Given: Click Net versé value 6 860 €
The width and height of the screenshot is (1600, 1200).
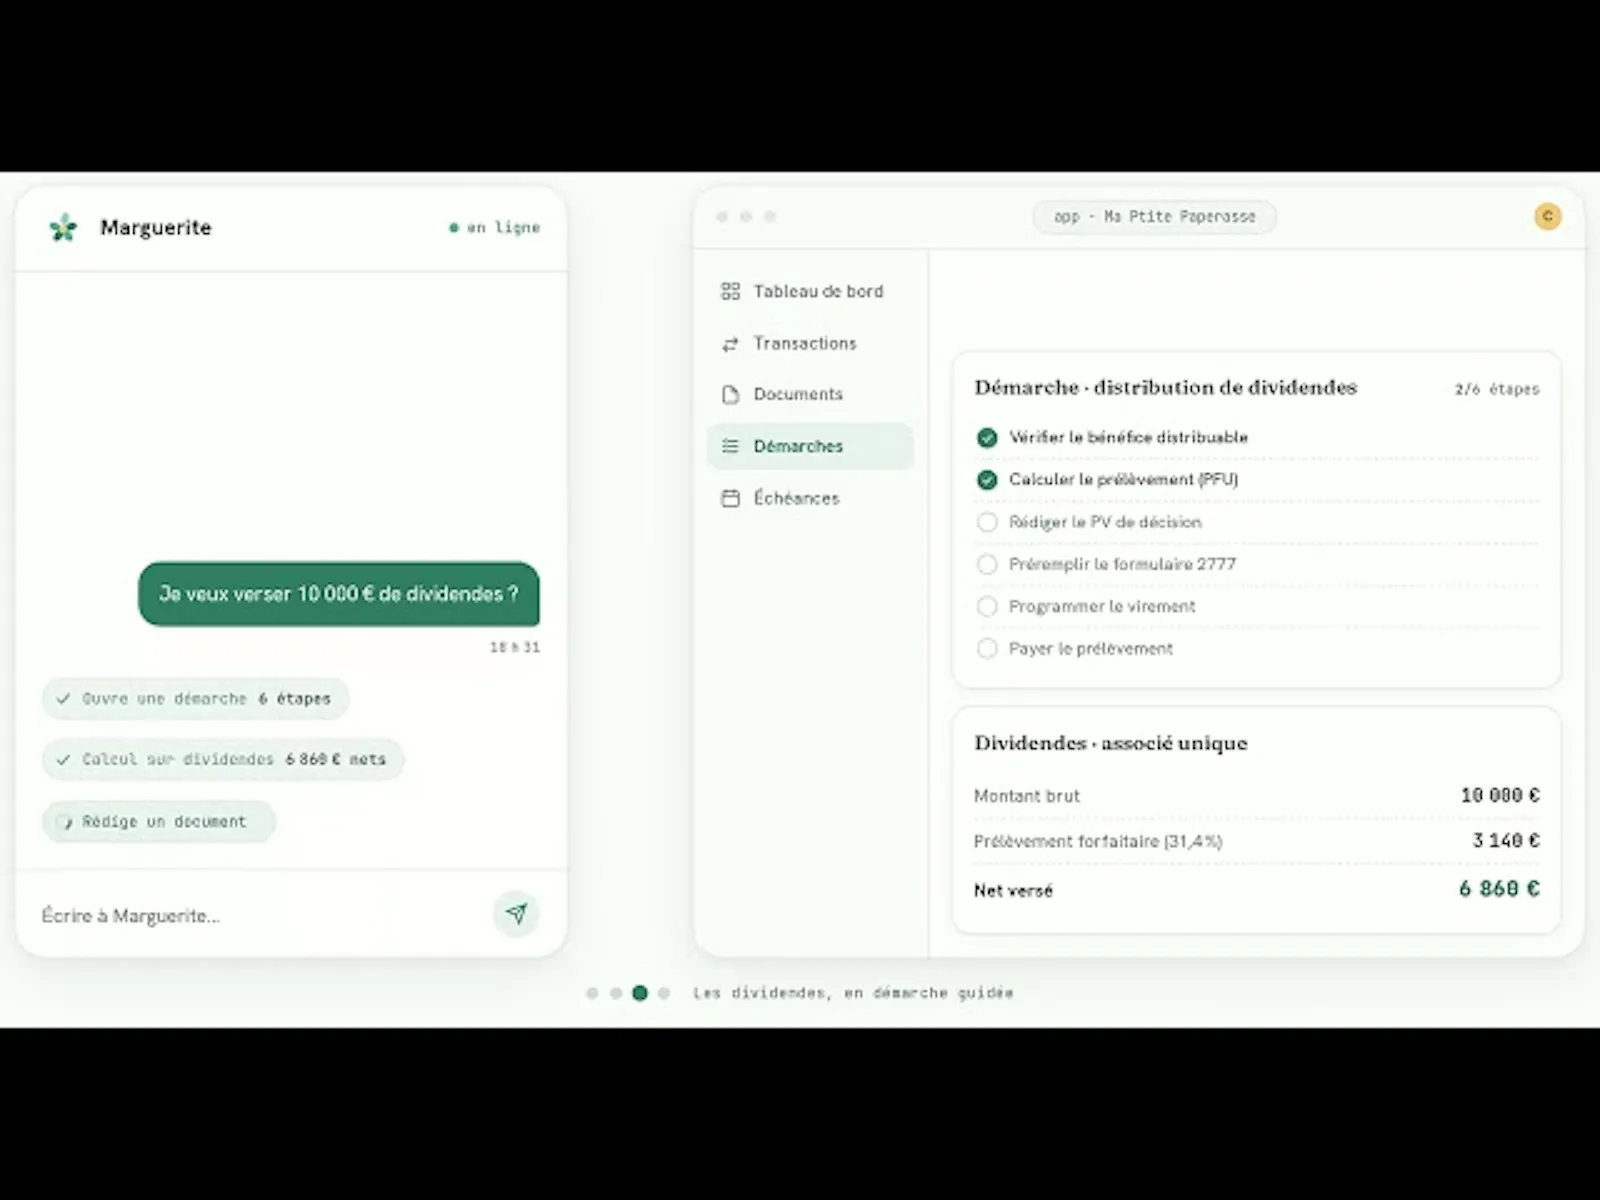Looking at the screenshot, I should (1499, 888).
